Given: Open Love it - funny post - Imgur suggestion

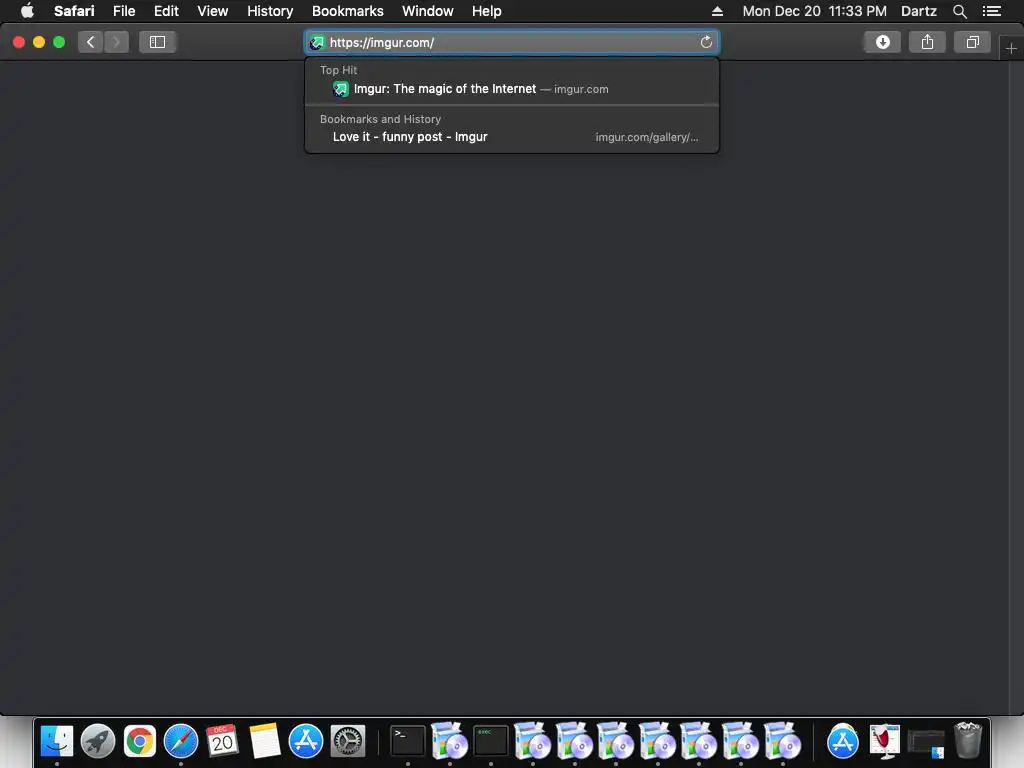Looking at the screenshot, I should pos(512,137).
